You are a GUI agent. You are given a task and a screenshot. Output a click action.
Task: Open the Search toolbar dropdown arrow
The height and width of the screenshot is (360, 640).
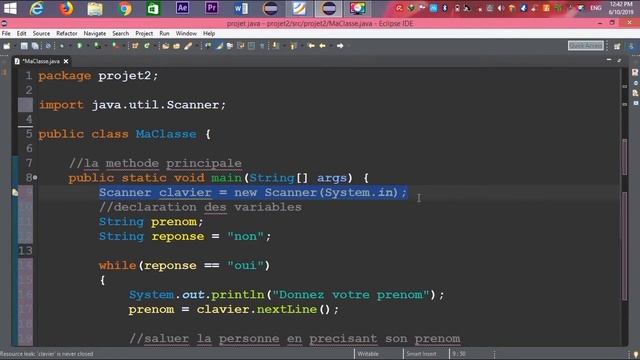click(x=197, y=46)
